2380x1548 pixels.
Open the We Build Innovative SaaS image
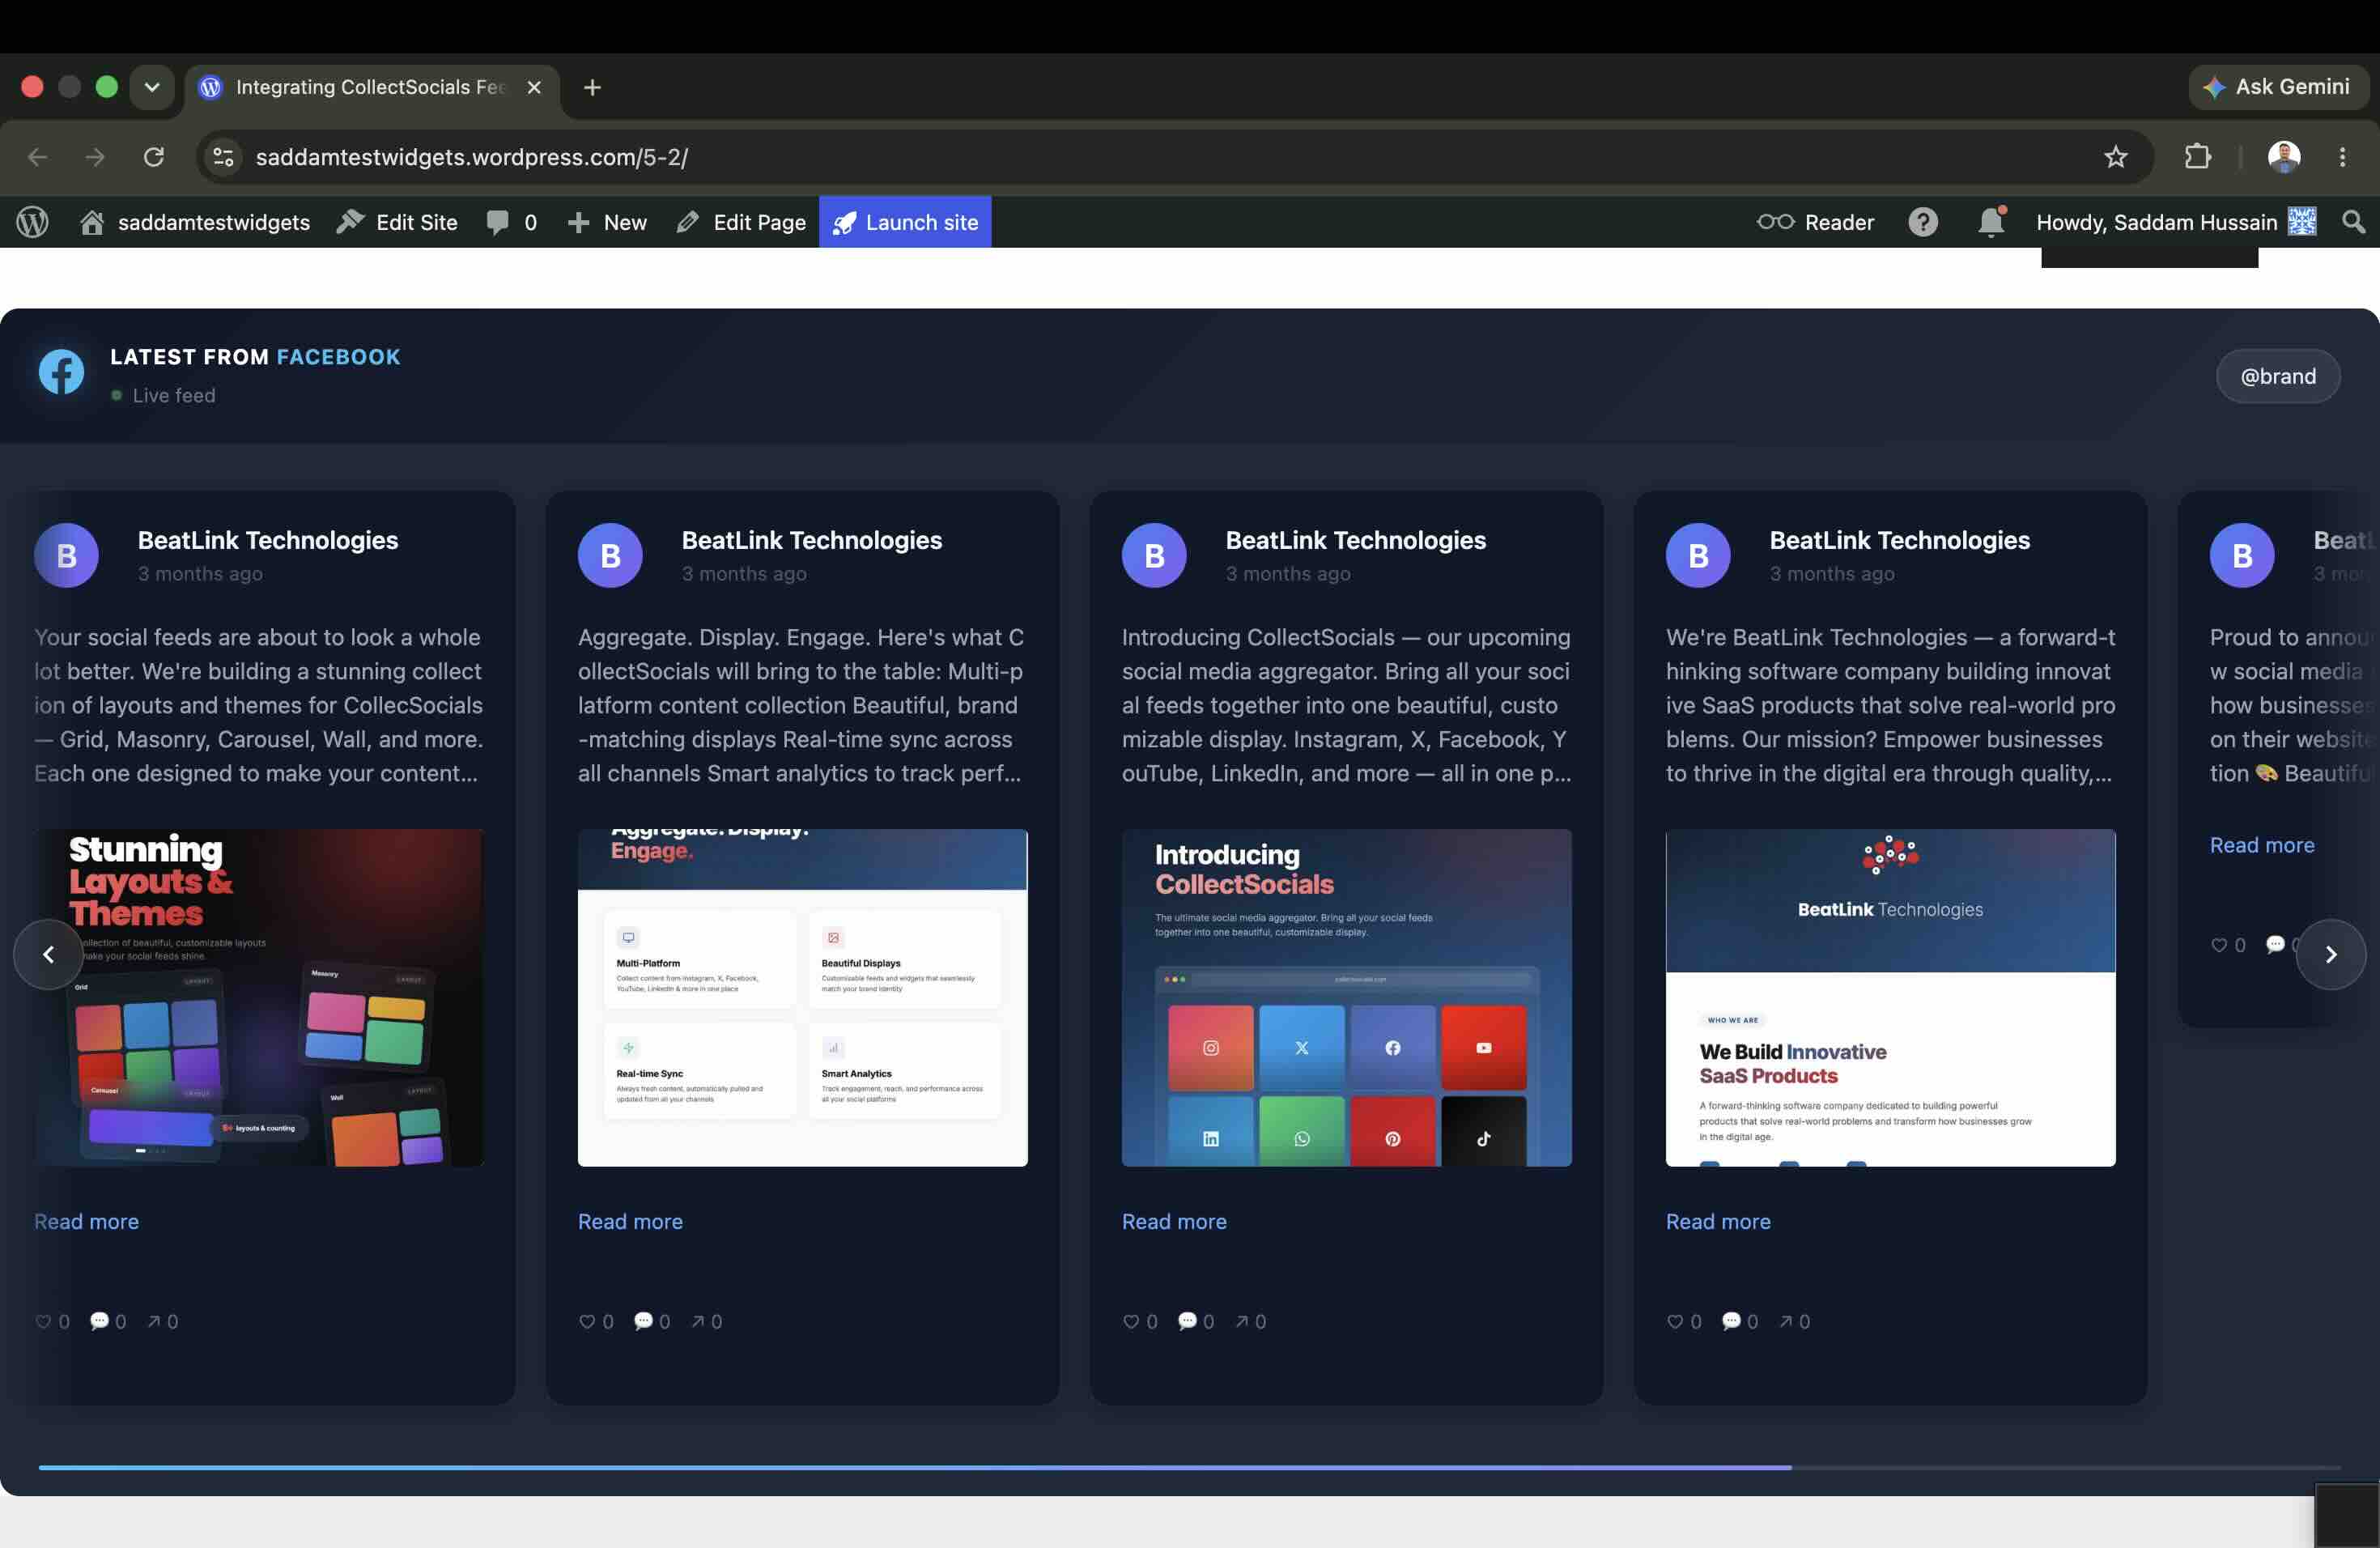1890,997
